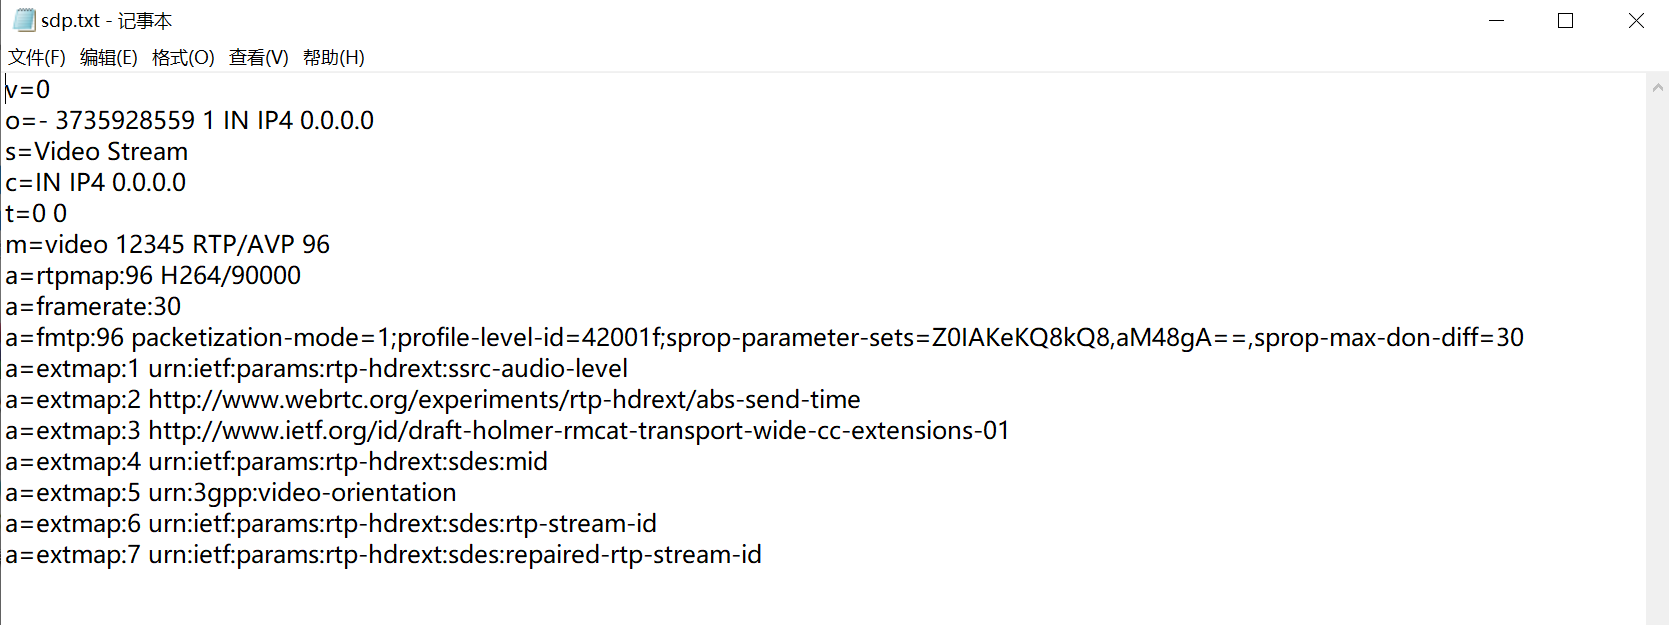
Task: Click the vertical scrollbar up arrow
Action: (x=1658, y=88)
